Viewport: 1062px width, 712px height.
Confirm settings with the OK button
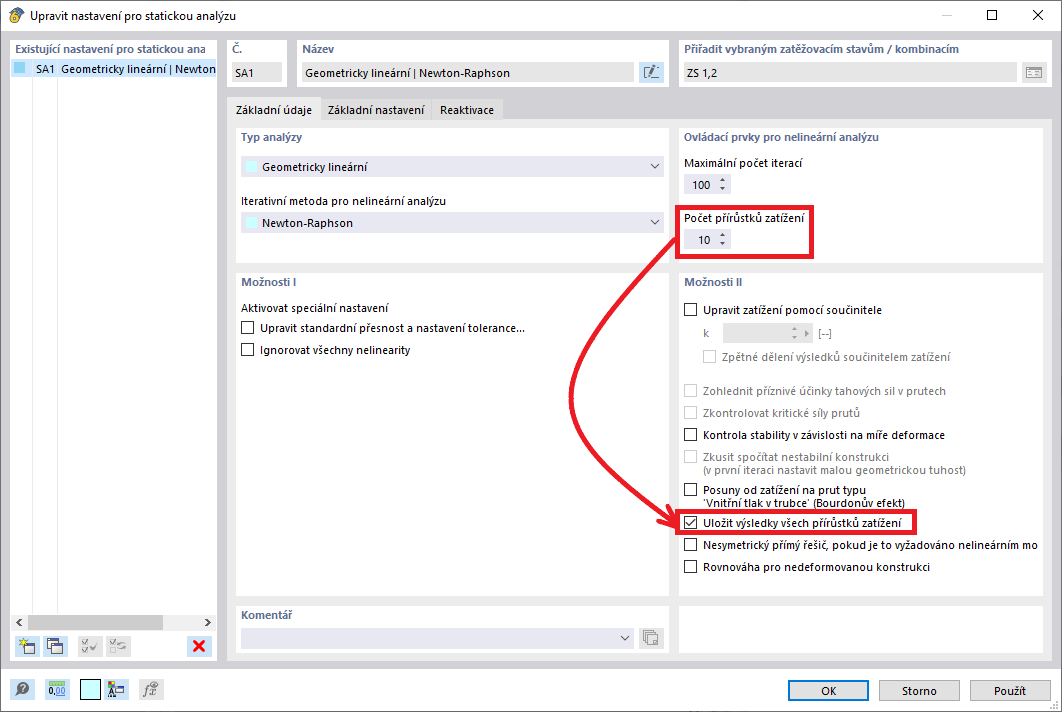click(828, 690)
